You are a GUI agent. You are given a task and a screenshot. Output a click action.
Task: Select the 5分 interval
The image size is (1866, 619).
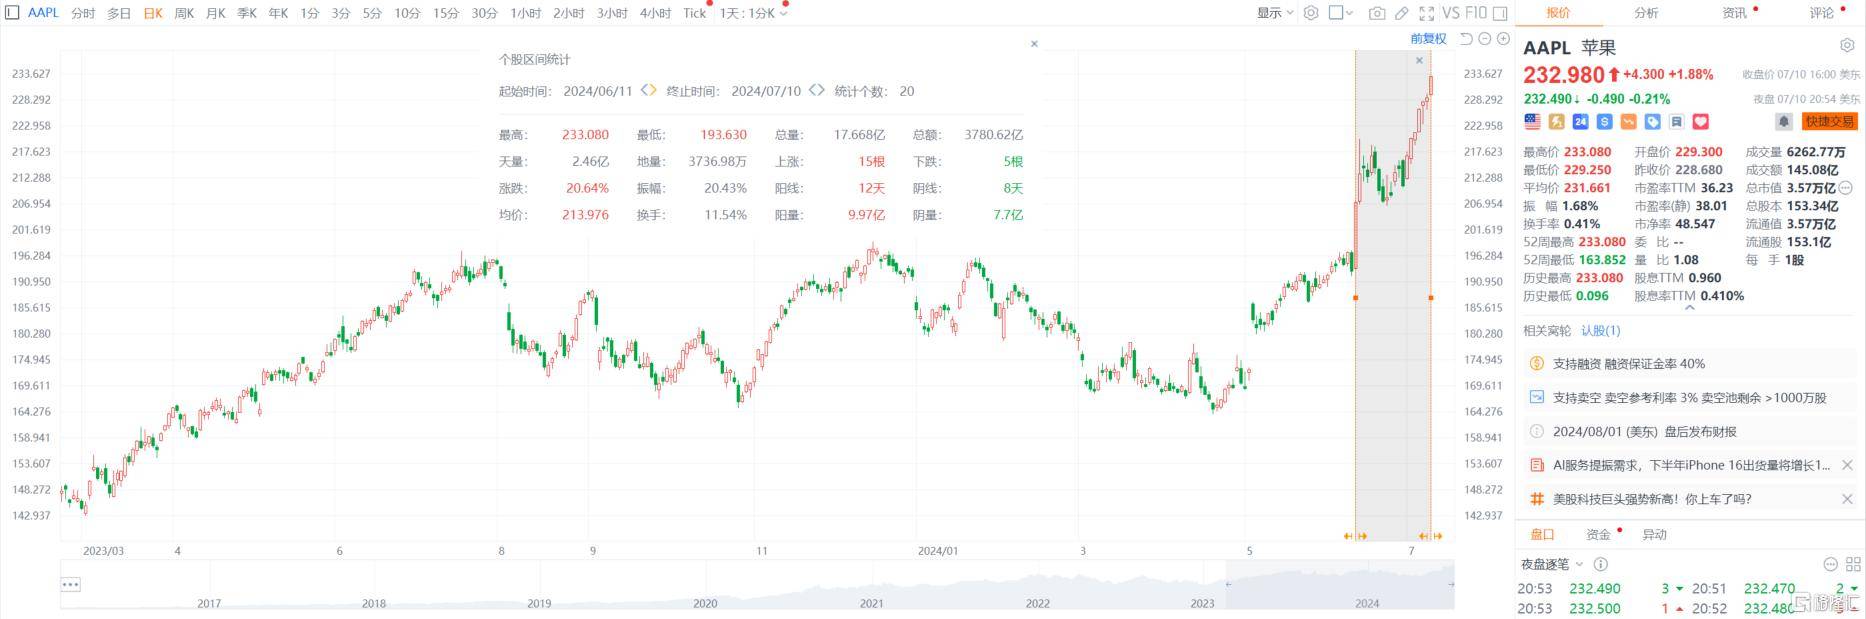(x=372, y=13)
